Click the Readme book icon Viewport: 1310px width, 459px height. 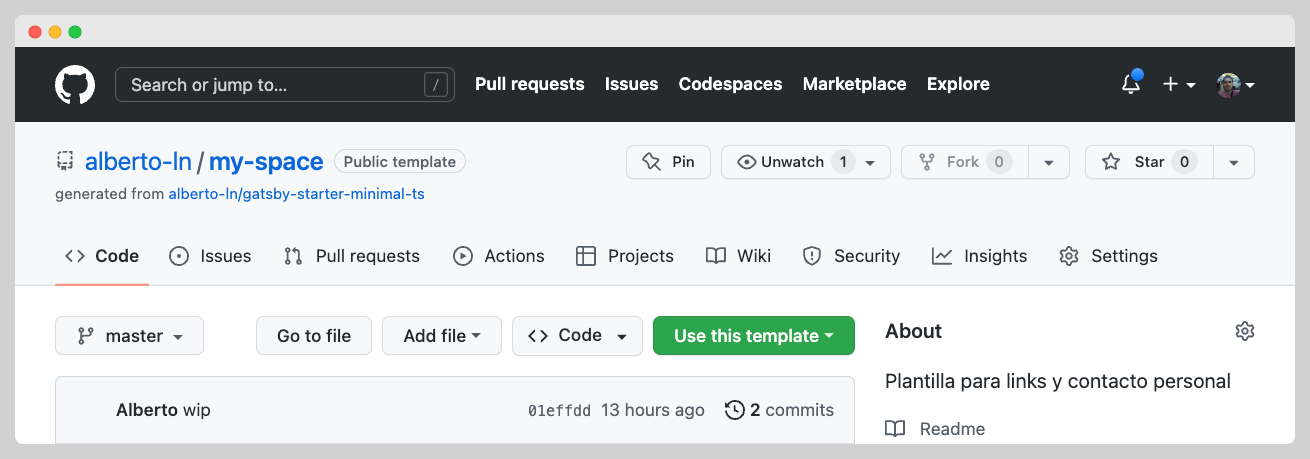(x=895, y=429)
